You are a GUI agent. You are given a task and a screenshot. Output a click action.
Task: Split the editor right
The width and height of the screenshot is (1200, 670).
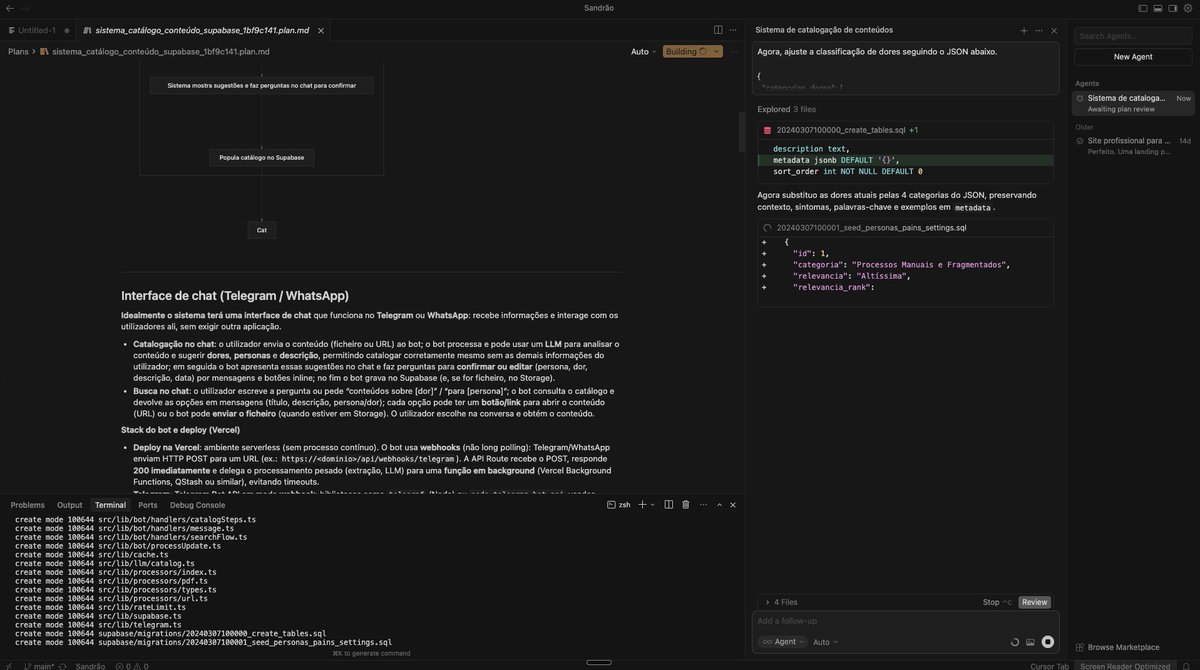pyautogui.click(x=718, y=31)
